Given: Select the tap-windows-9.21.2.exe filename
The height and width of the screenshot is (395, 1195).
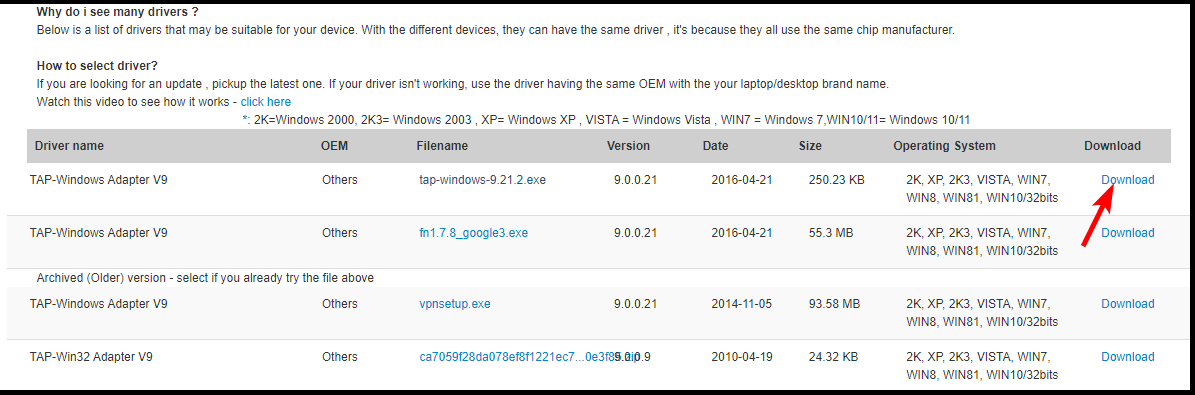Looking at the screenshot, I should 482,180.
